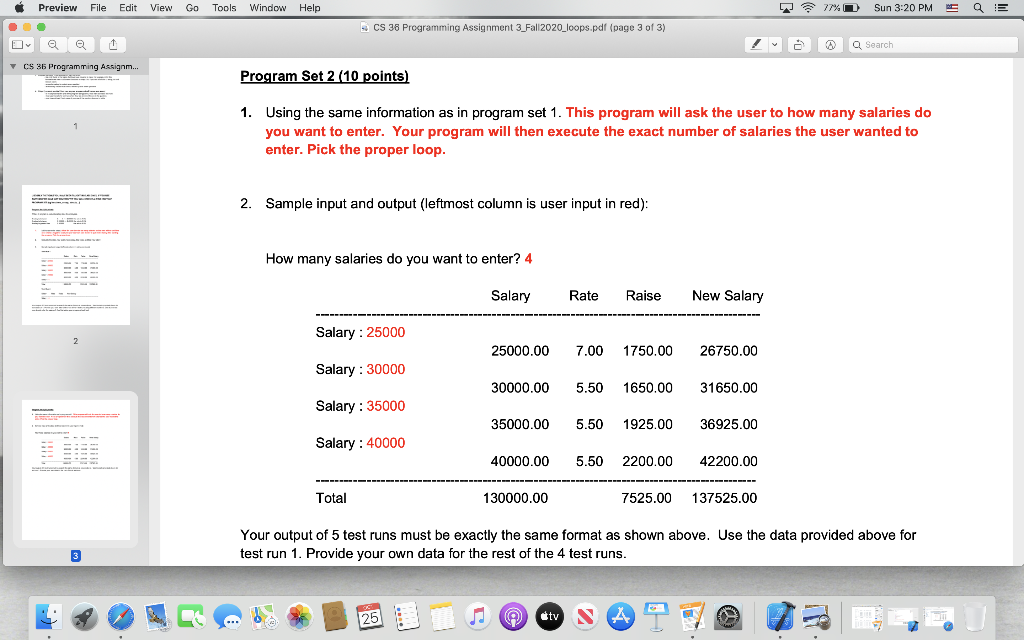
Task: Click the total value 137525.00
Action: tap(724, 498)
